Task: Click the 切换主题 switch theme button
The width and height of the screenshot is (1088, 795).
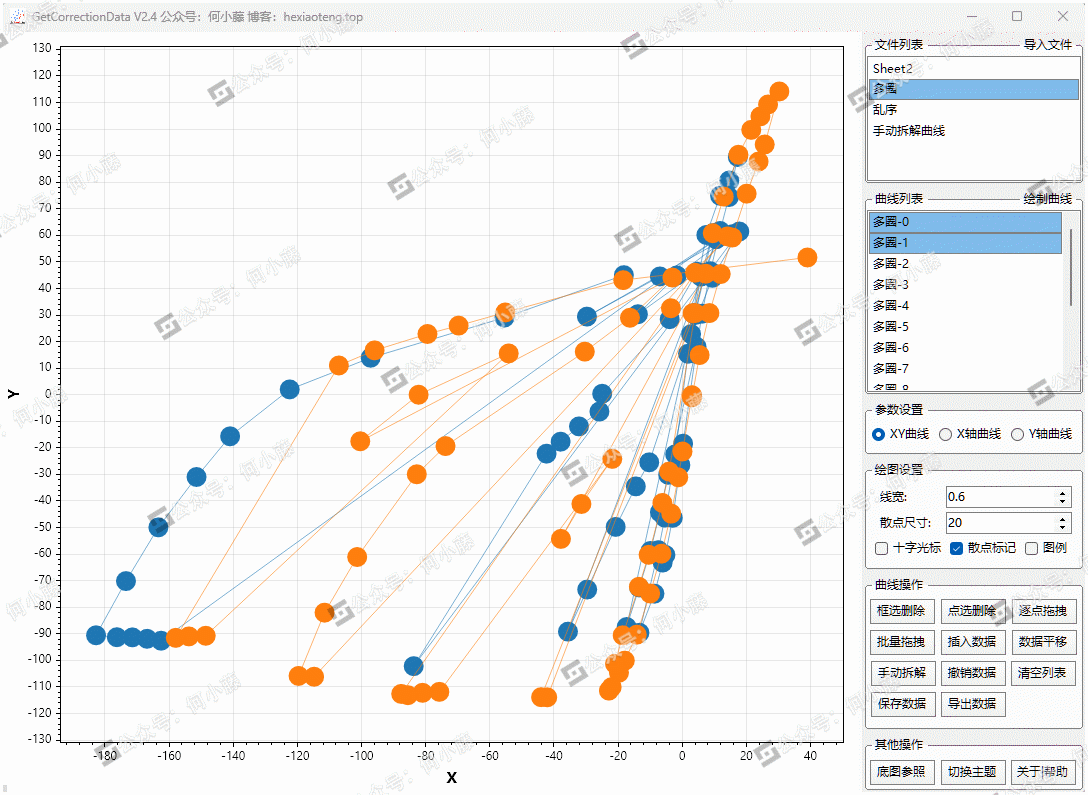Action: (x=972, y=772)
